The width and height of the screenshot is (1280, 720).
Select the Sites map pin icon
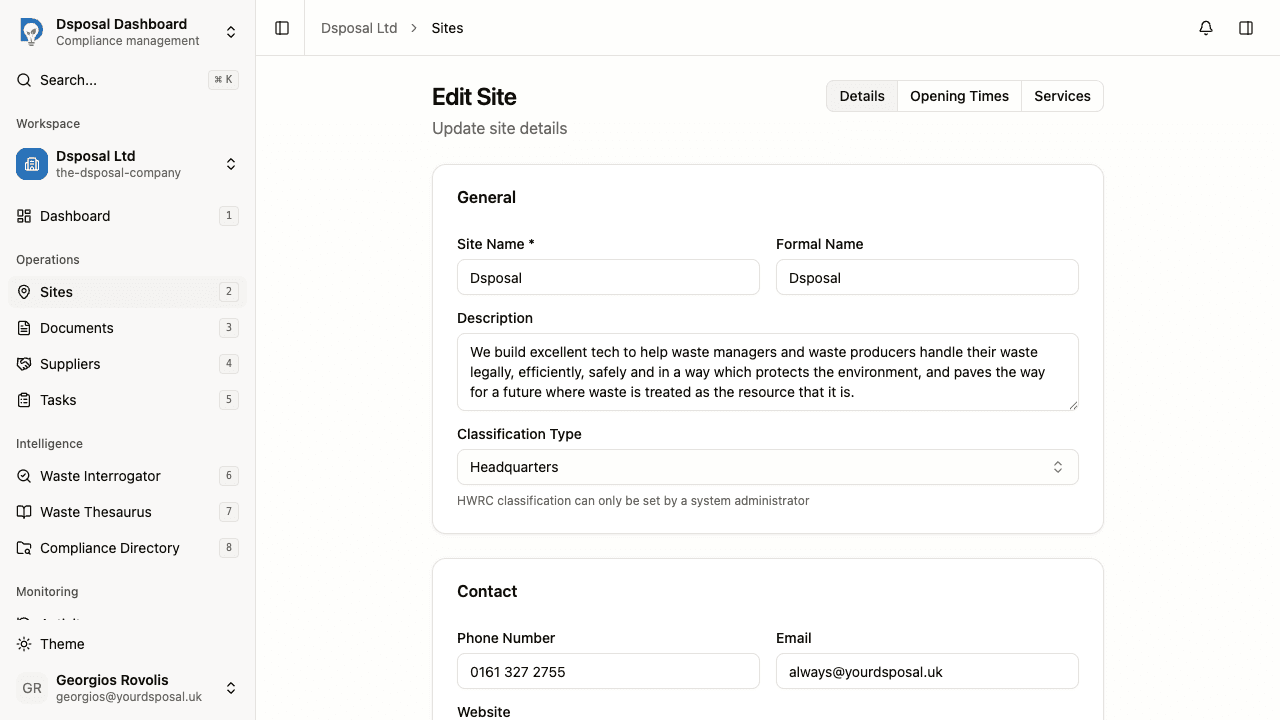[x=23, y=292]
